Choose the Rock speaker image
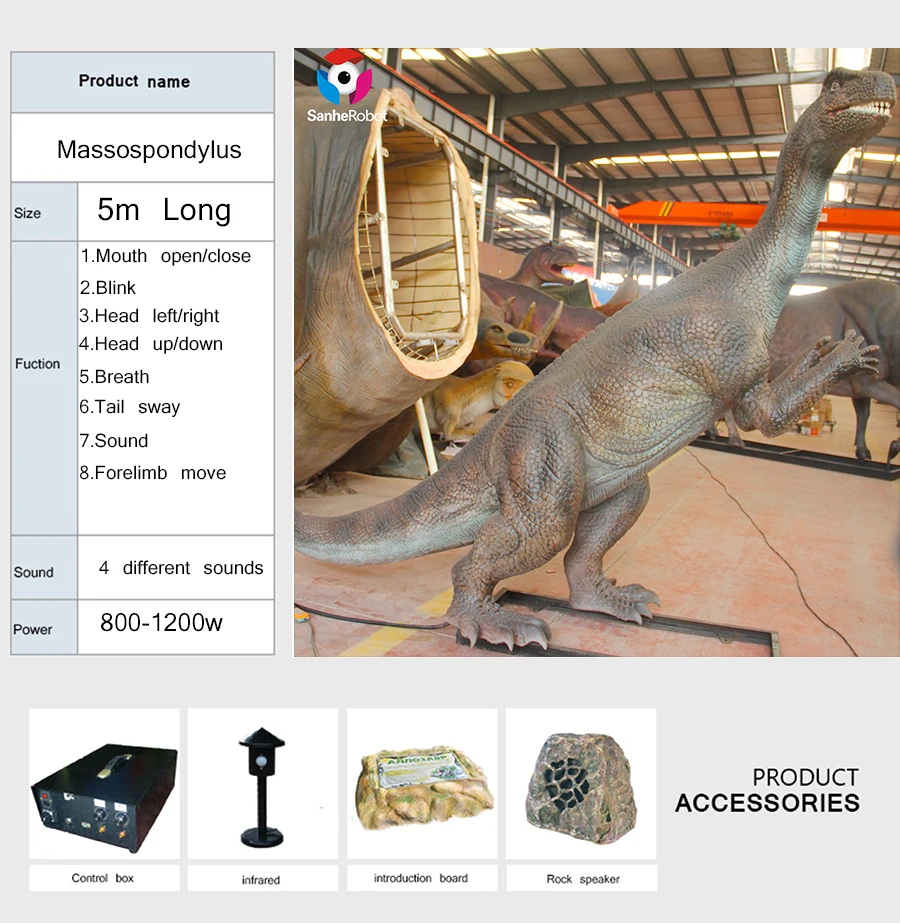Image resolution: width=900 pixels, height=923 pixels. pos(580,784)
